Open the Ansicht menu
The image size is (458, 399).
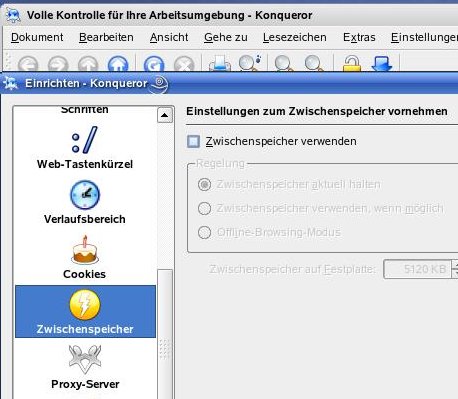(x=169, y=37)
